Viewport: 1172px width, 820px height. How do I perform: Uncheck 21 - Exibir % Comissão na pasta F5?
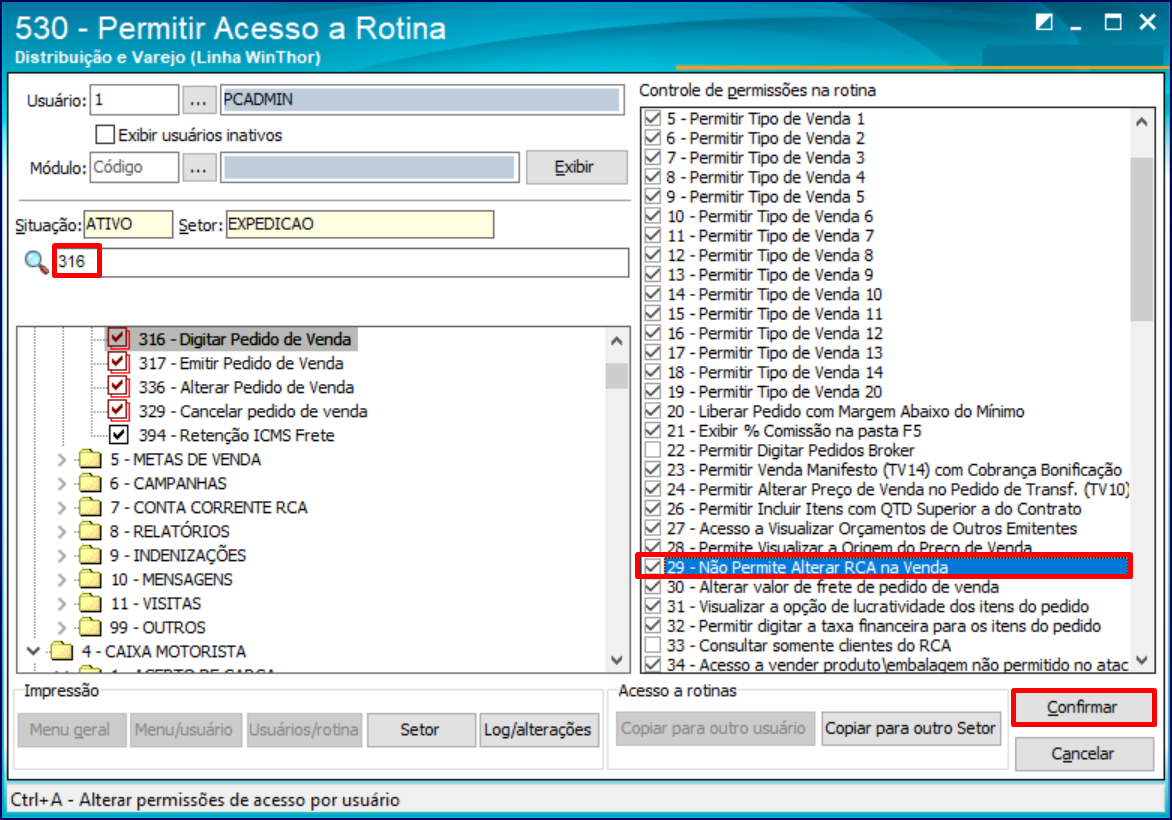pos(653,431)
